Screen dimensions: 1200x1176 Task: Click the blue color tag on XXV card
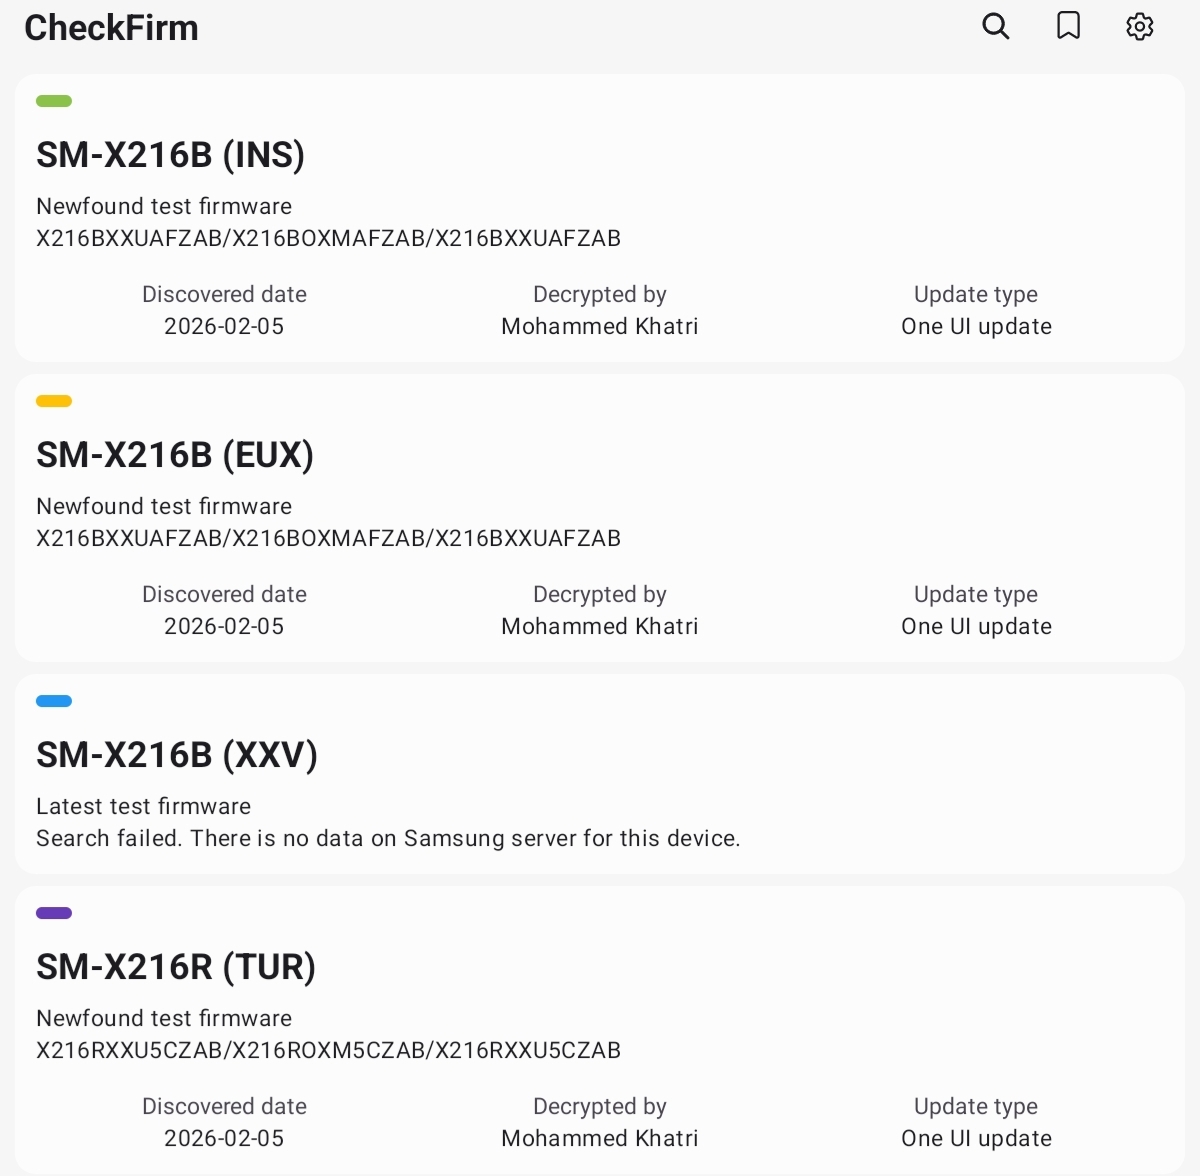pyautogui.click(x=54, y=701)
